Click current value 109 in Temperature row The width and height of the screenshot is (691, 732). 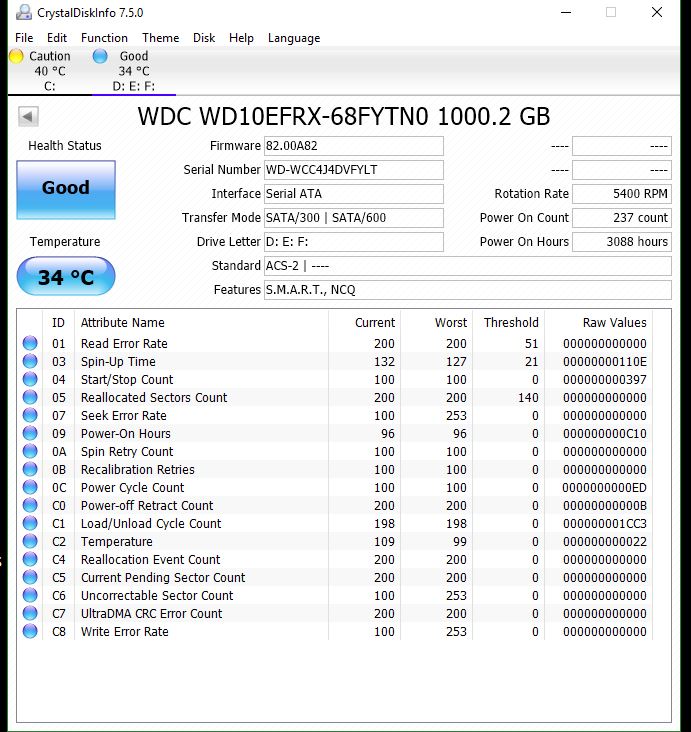[384, 542]
